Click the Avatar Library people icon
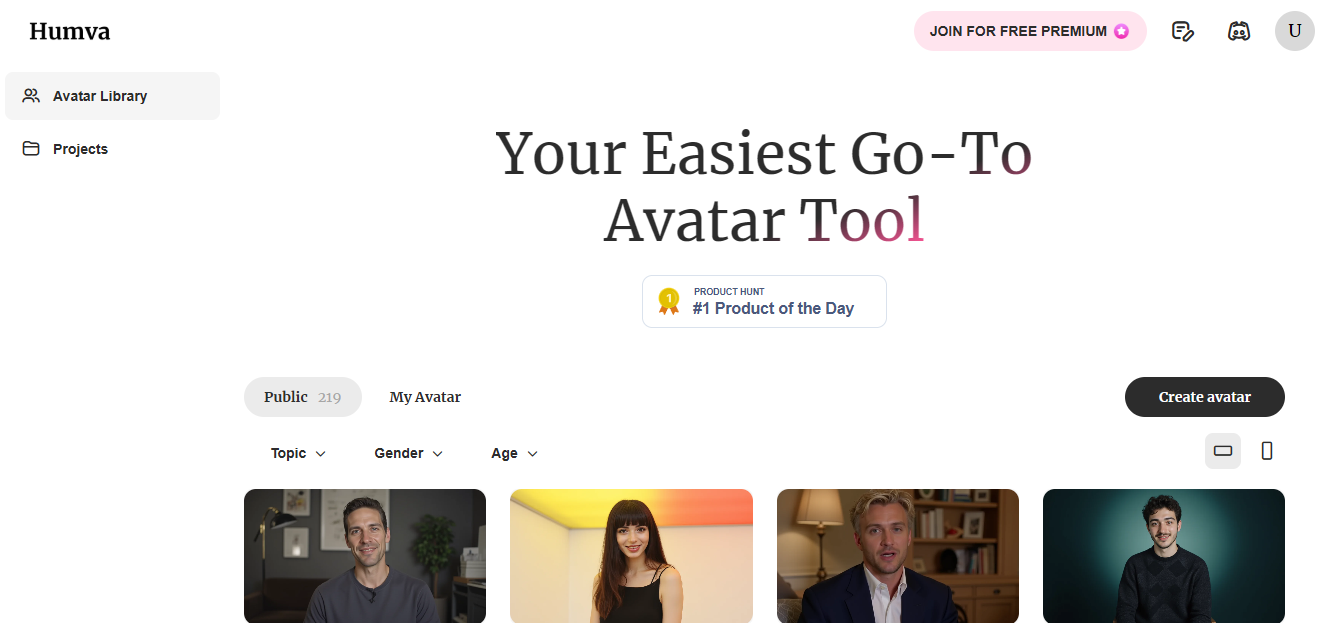The image size is (1328, 623). point(31,96)
